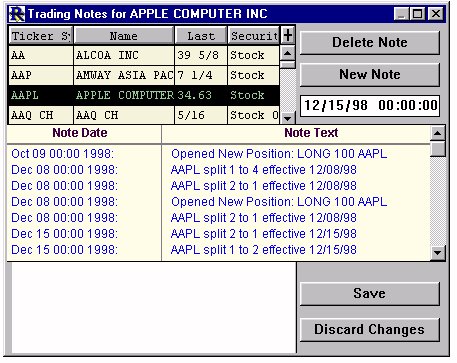The image size is (457, 363).
Task: Click the 34.63 last price cell
Action: click(201, 95)
